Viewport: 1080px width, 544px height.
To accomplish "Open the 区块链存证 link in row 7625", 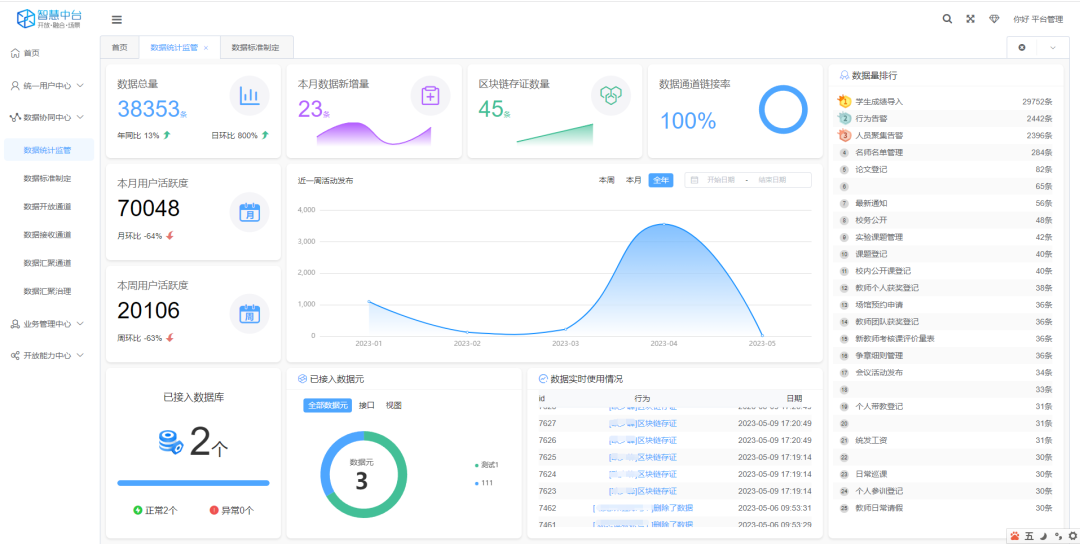I will coord(643,457).
